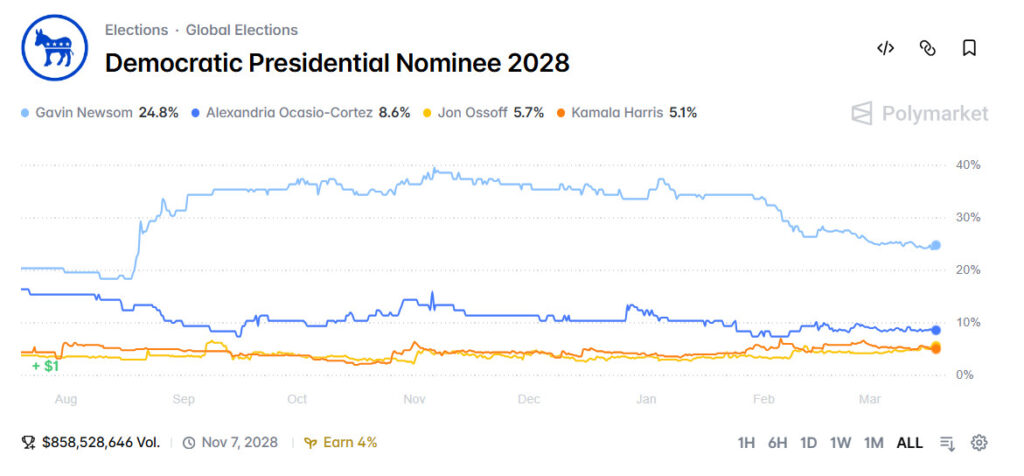Click the Earn 4% link
Viewport: 1024px width, 476px height.
coord(341,442)
